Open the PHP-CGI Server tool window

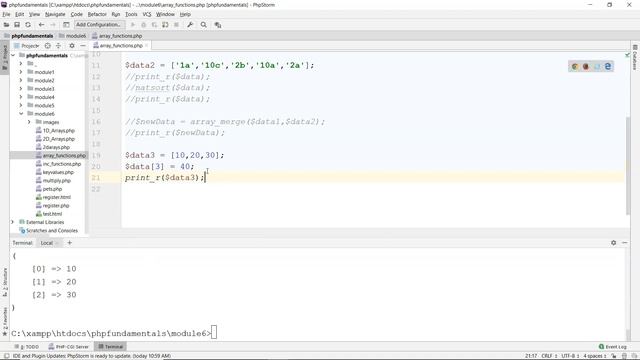[69, 347]
